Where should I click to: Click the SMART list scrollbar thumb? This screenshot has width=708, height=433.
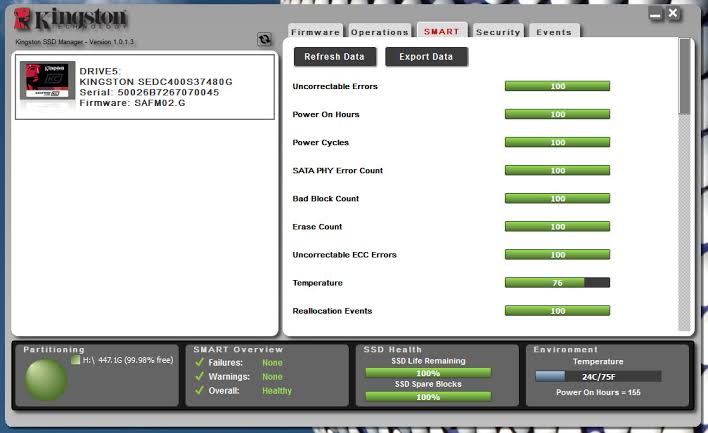[x=685, y=76]
